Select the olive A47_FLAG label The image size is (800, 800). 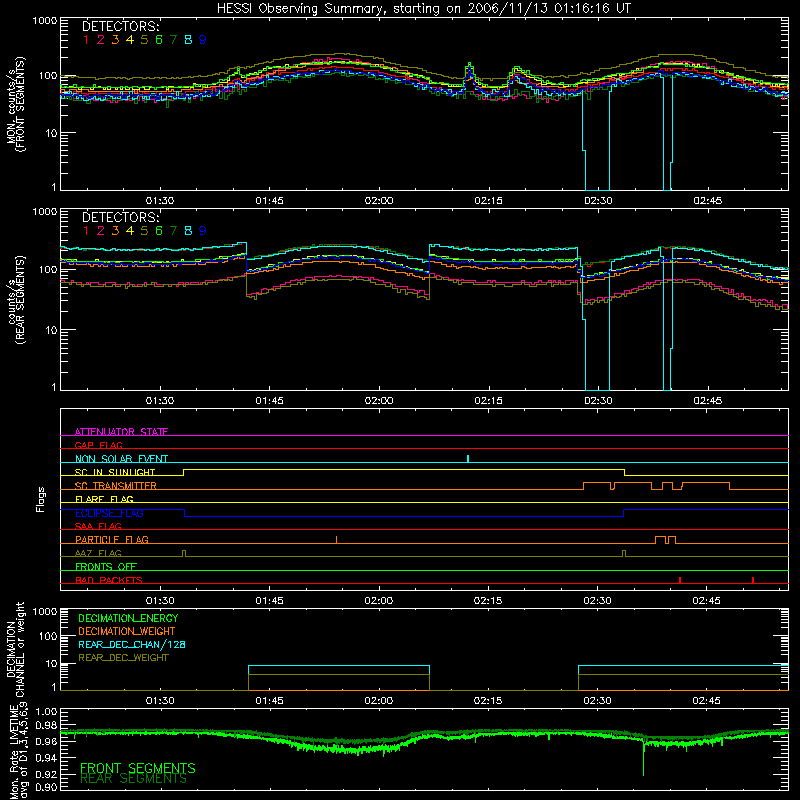point(98,553)
